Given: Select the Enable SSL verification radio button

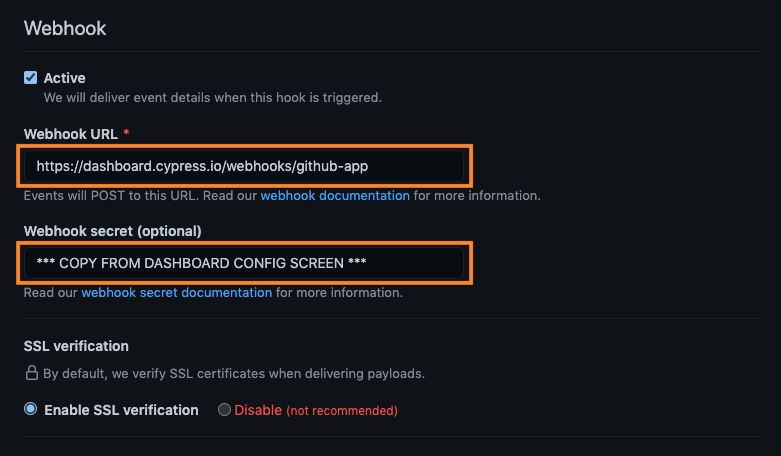Looking at the screenshot, I should (x=31, y=410).
